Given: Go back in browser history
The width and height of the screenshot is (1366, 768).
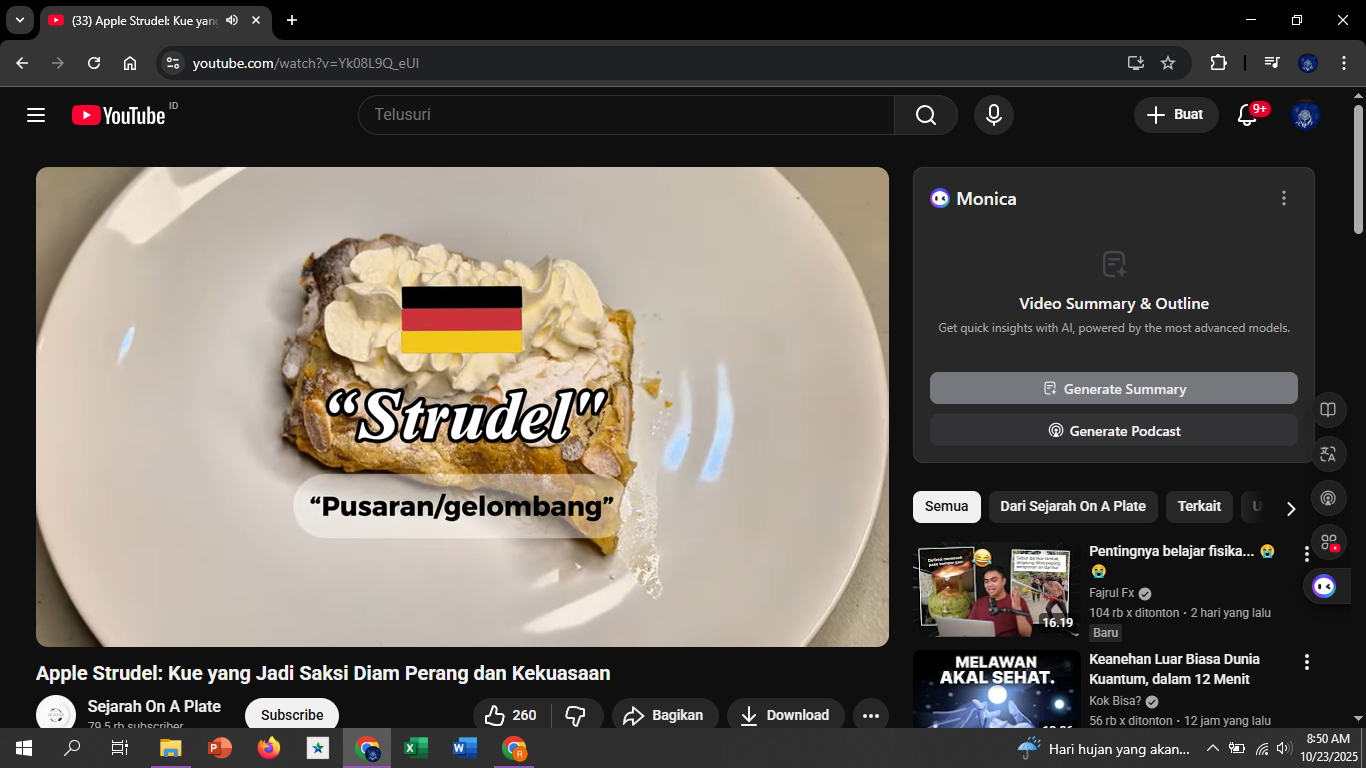Looking at the screenshot, I should [22, 63].
